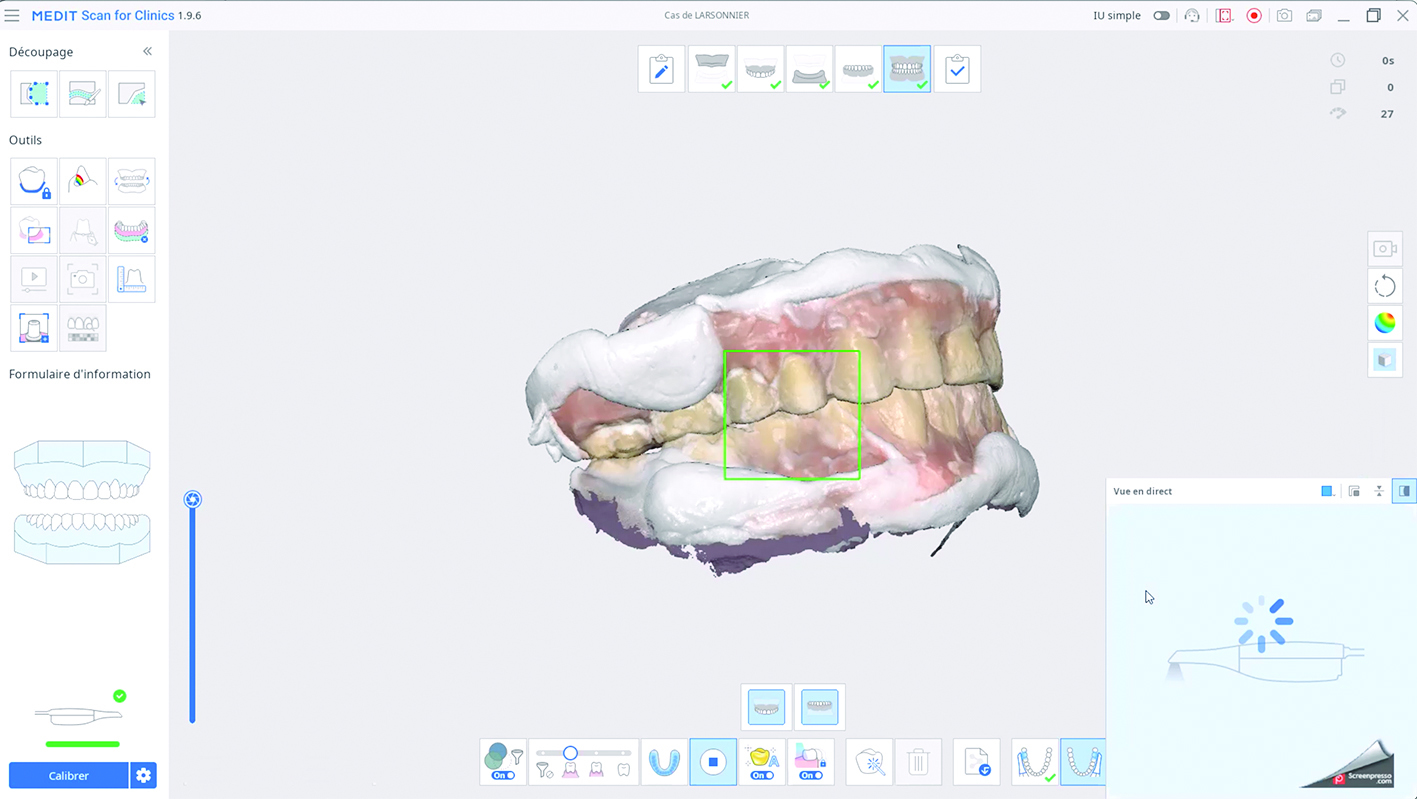The width and height of the screenshot is (1417, 799).
Task: Toggle the color display mode sphere
Action: [1385, 323]
